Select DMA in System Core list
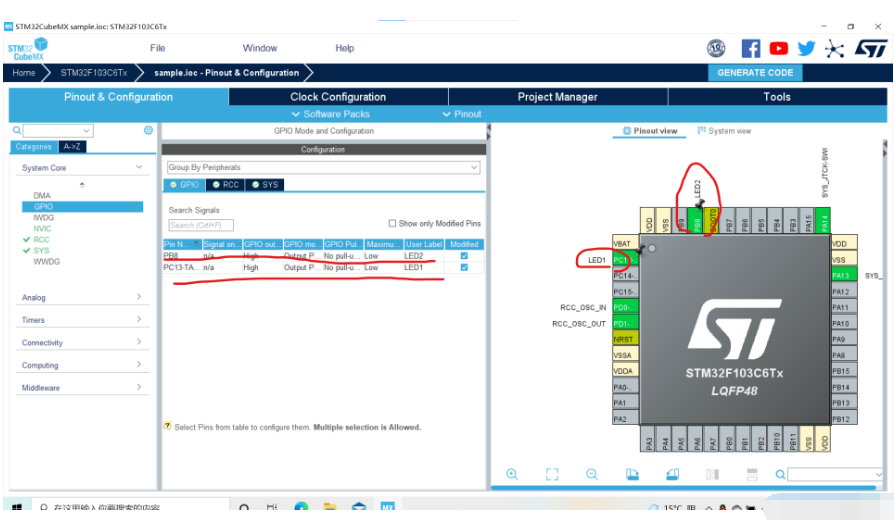This screenshot has height=525, width=894. tap(42, 196)
